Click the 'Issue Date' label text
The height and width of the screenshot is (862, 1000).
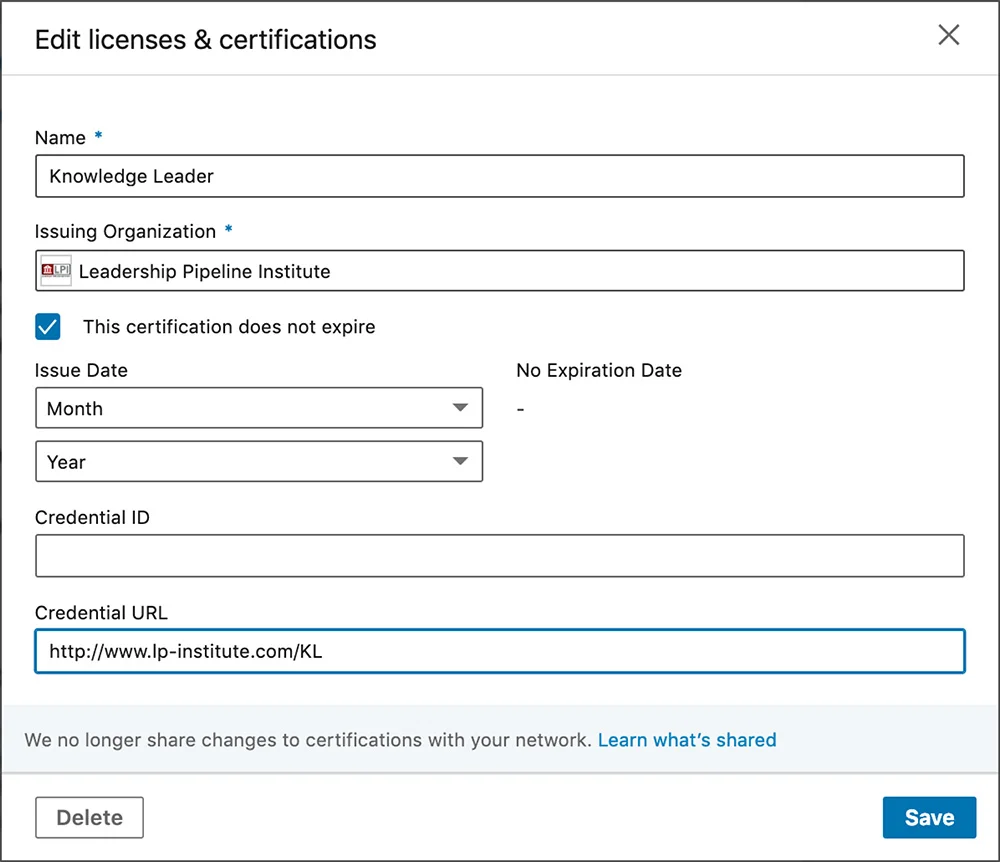(x=81, y=370)
